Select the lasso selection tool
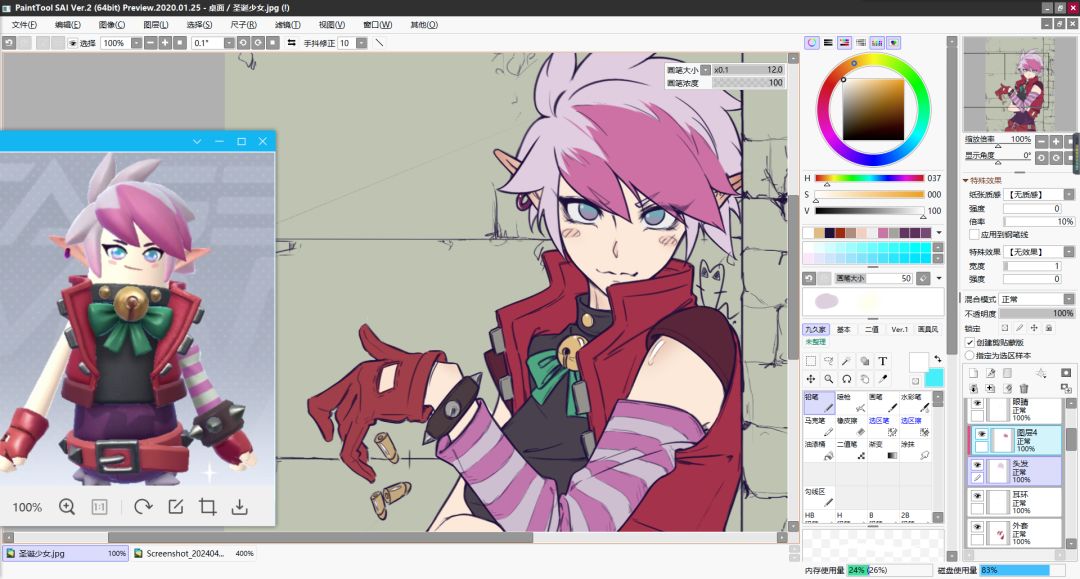The height and width of the screenshot is (579, 1080). point(829,361)
